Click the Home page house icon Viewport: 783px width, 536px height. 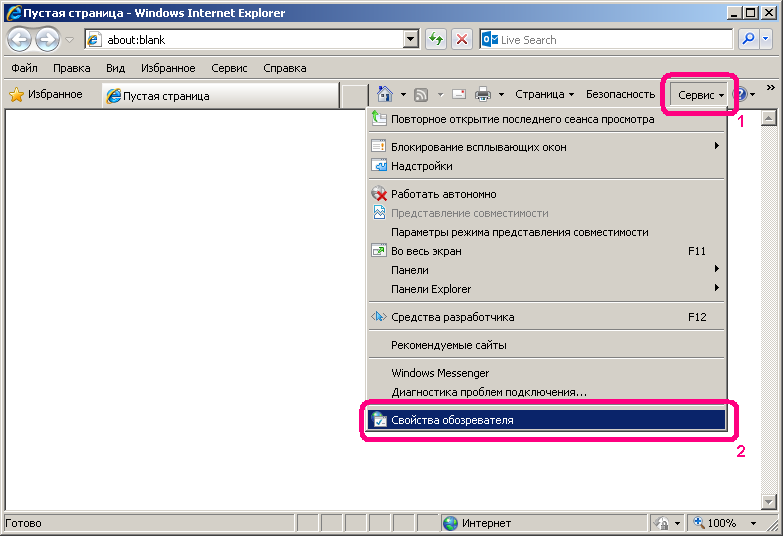384,95
